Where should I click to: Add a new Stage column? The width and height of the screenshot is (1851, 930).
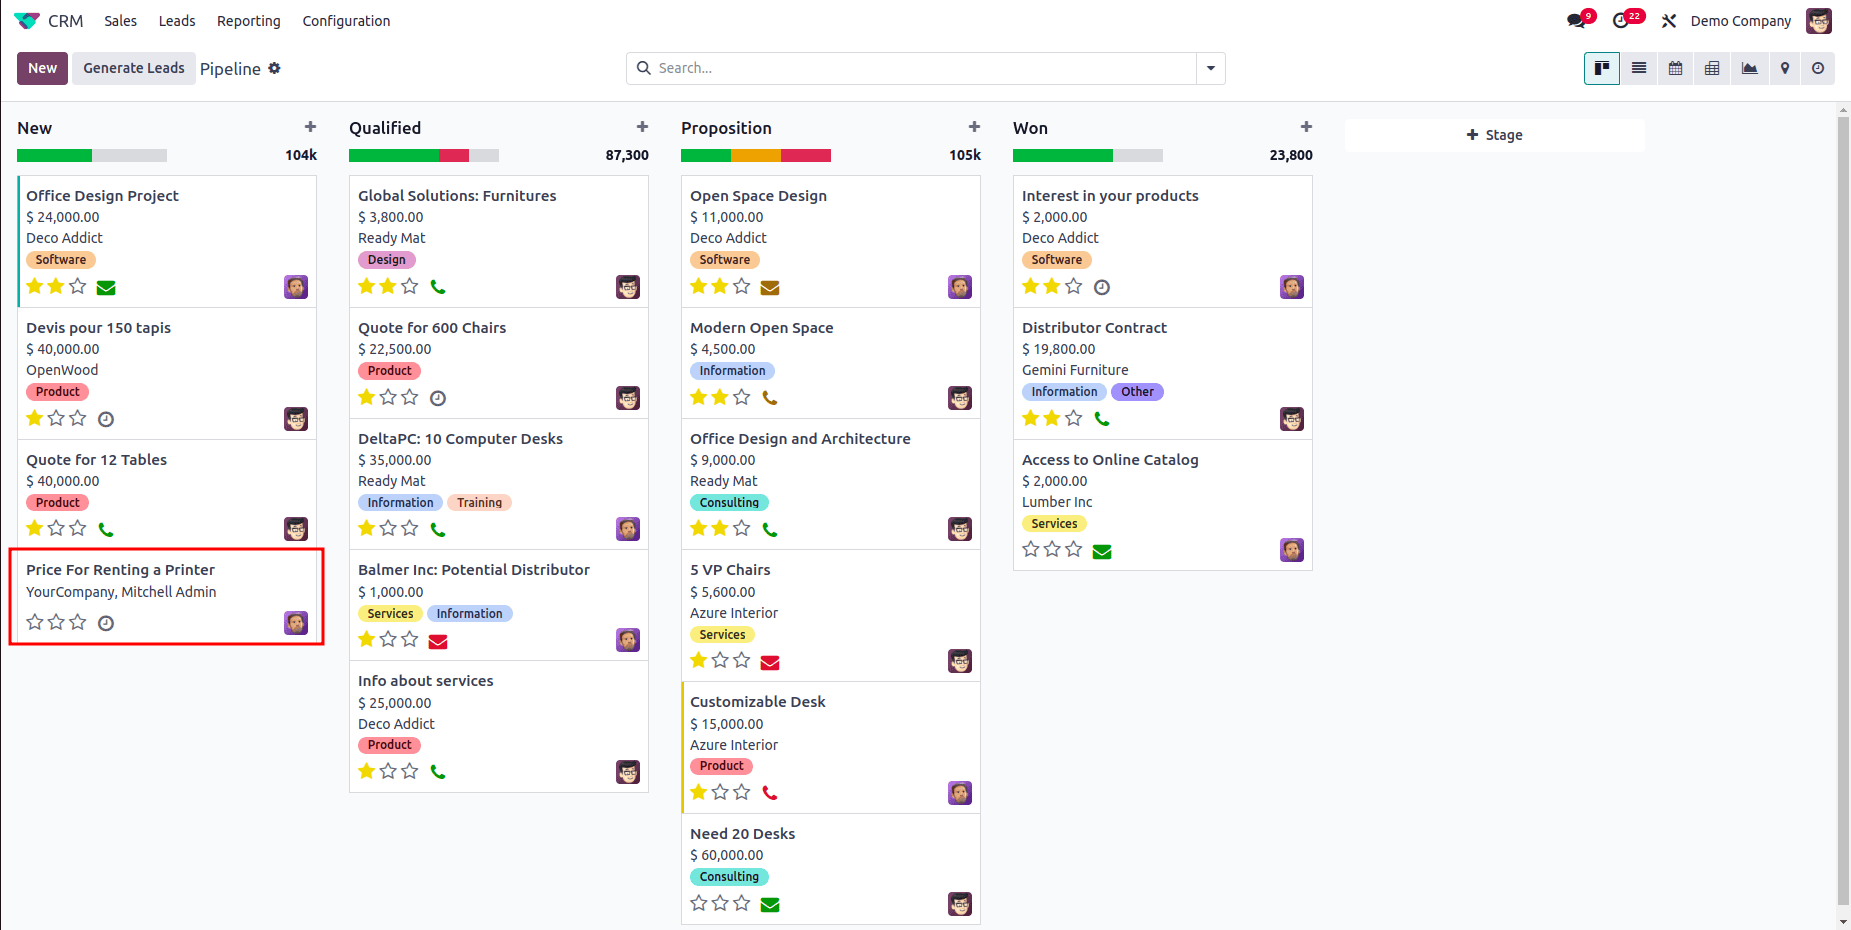[1494, 135]
